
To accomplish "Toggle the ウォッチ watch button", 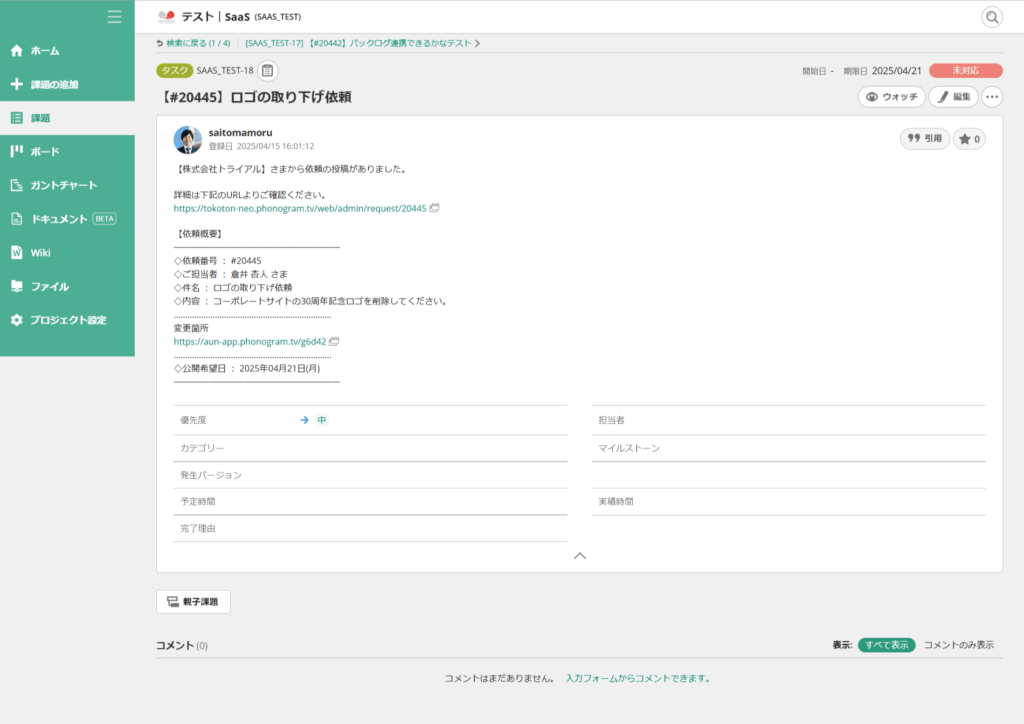I will [891, 97].
